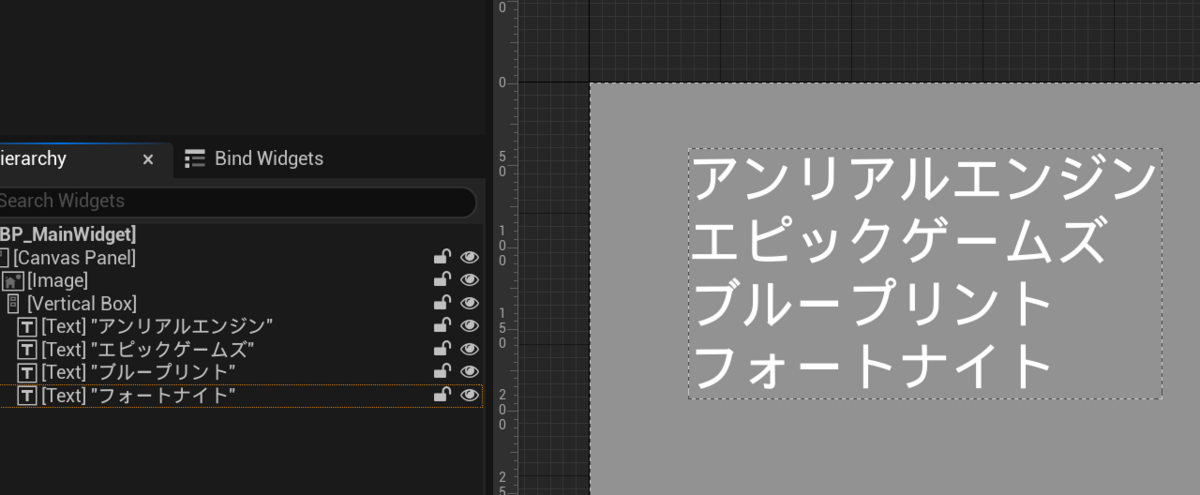This screenshot has width=1200, height=495.
Task: Toggle visibility eye for Vertical Box row
Action: point(470,304)
